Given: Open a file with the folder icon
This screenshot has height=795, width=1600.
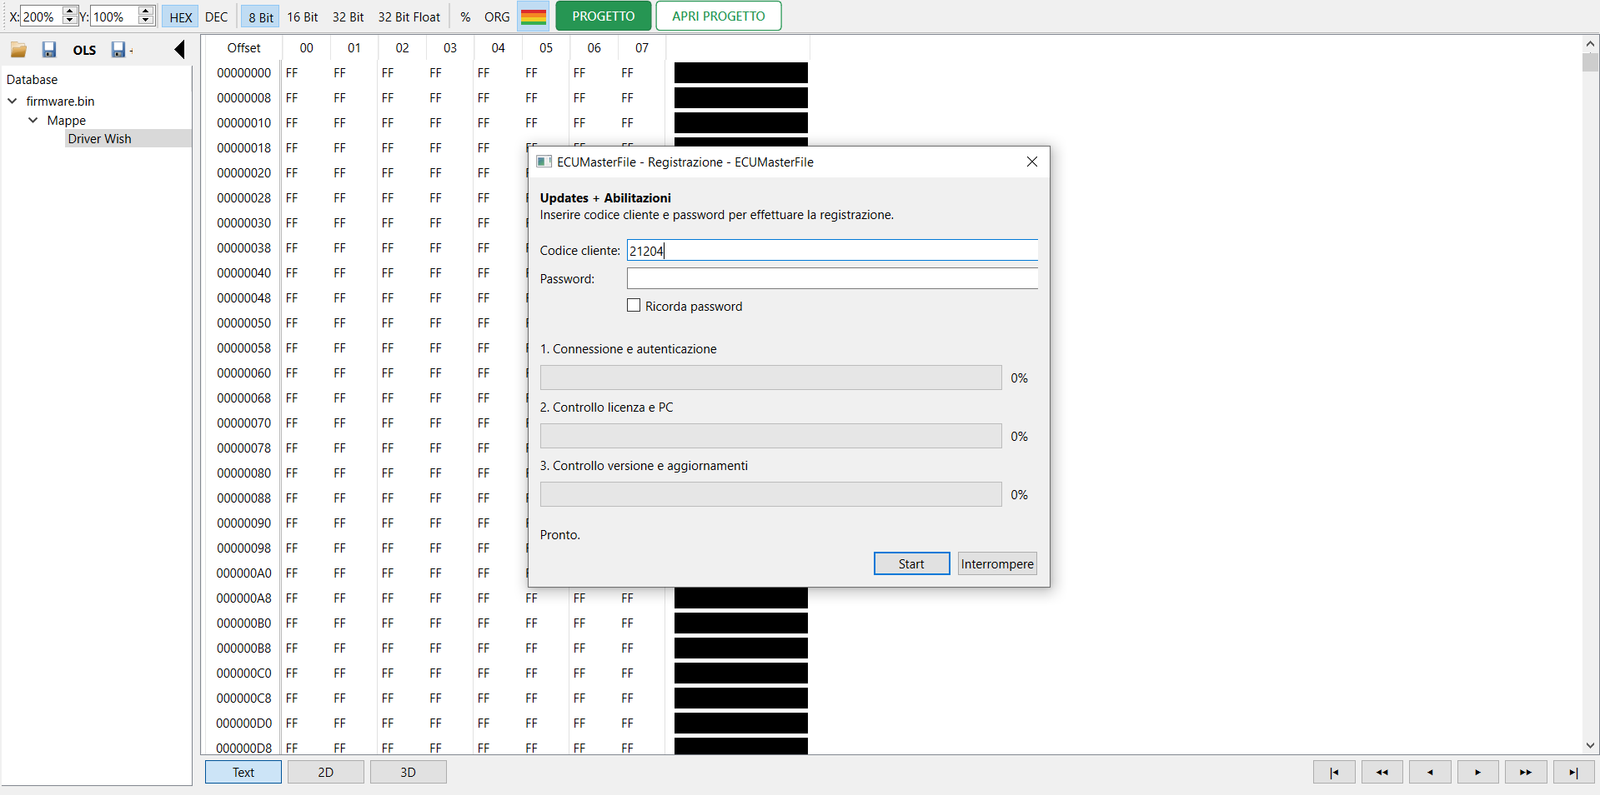Looking at the screenshot, I should (x=18, y=49).
